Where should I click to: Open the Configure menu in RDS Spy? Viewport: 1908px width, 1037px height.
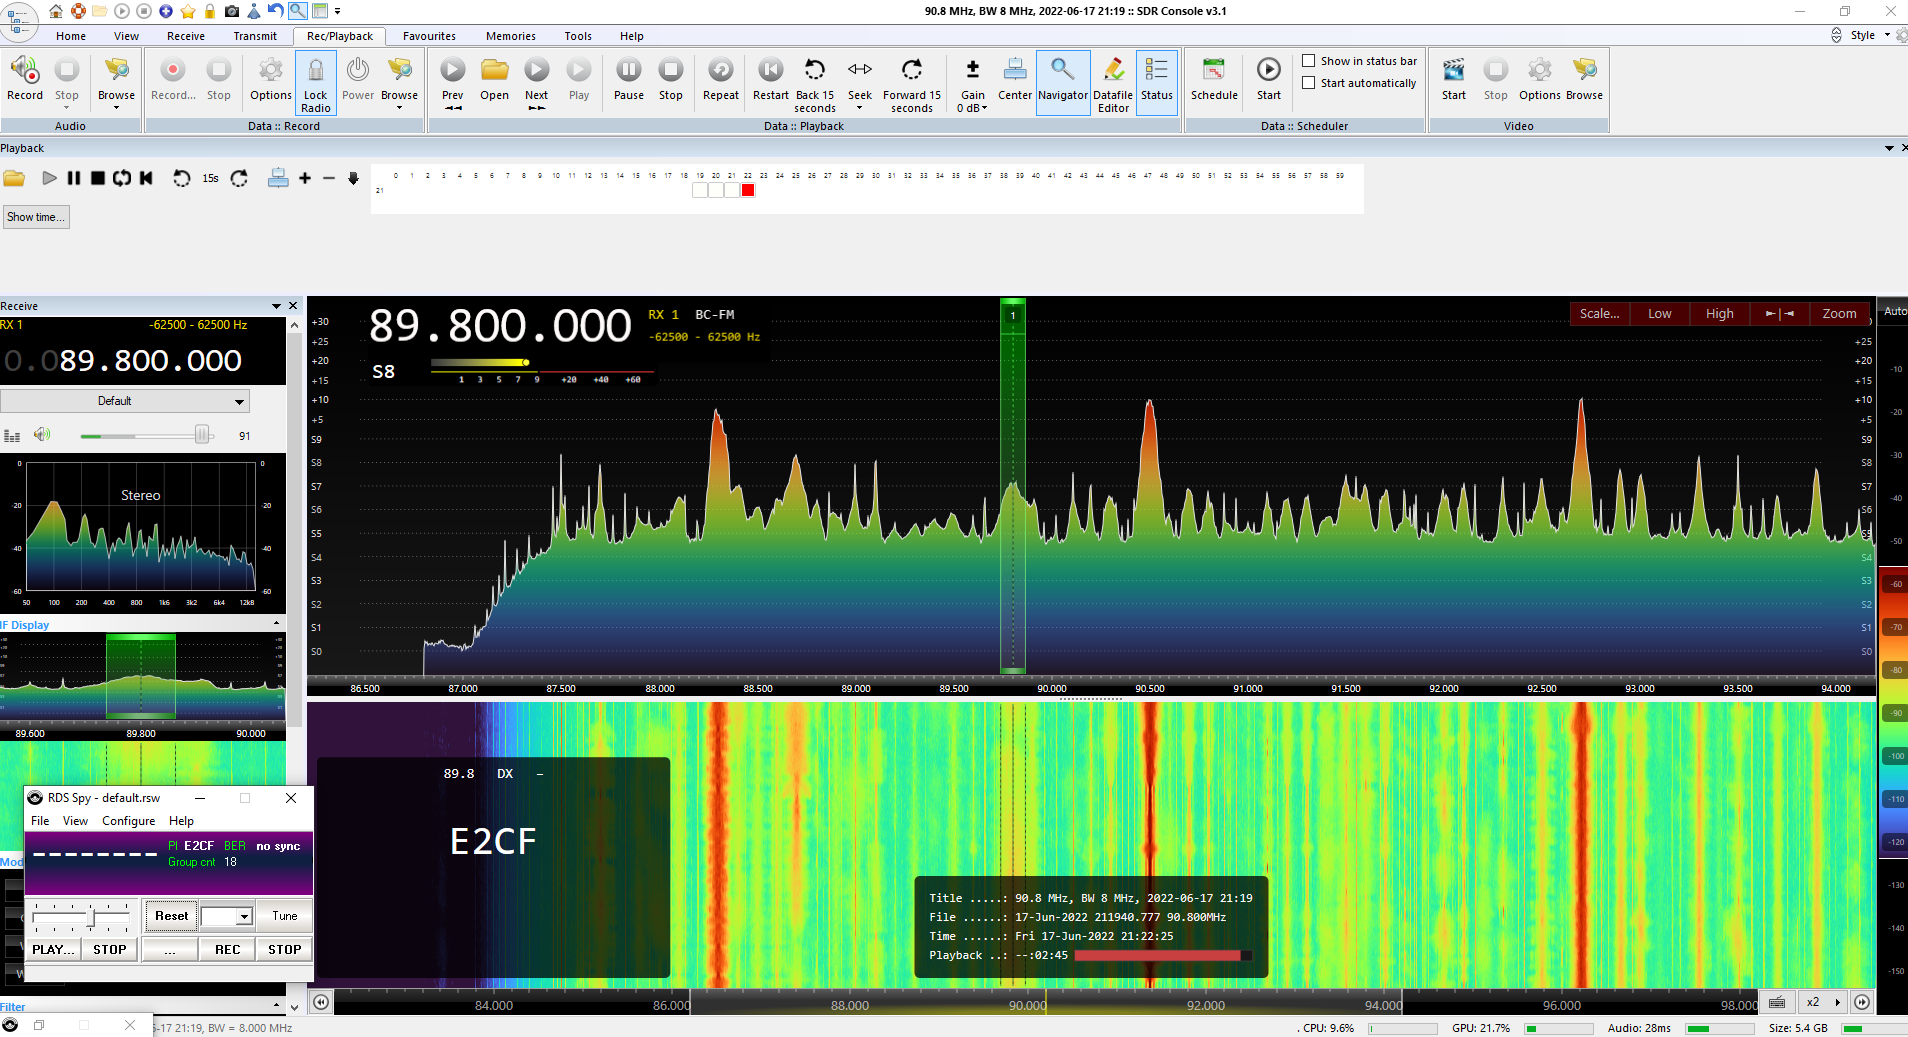point(128,821)
